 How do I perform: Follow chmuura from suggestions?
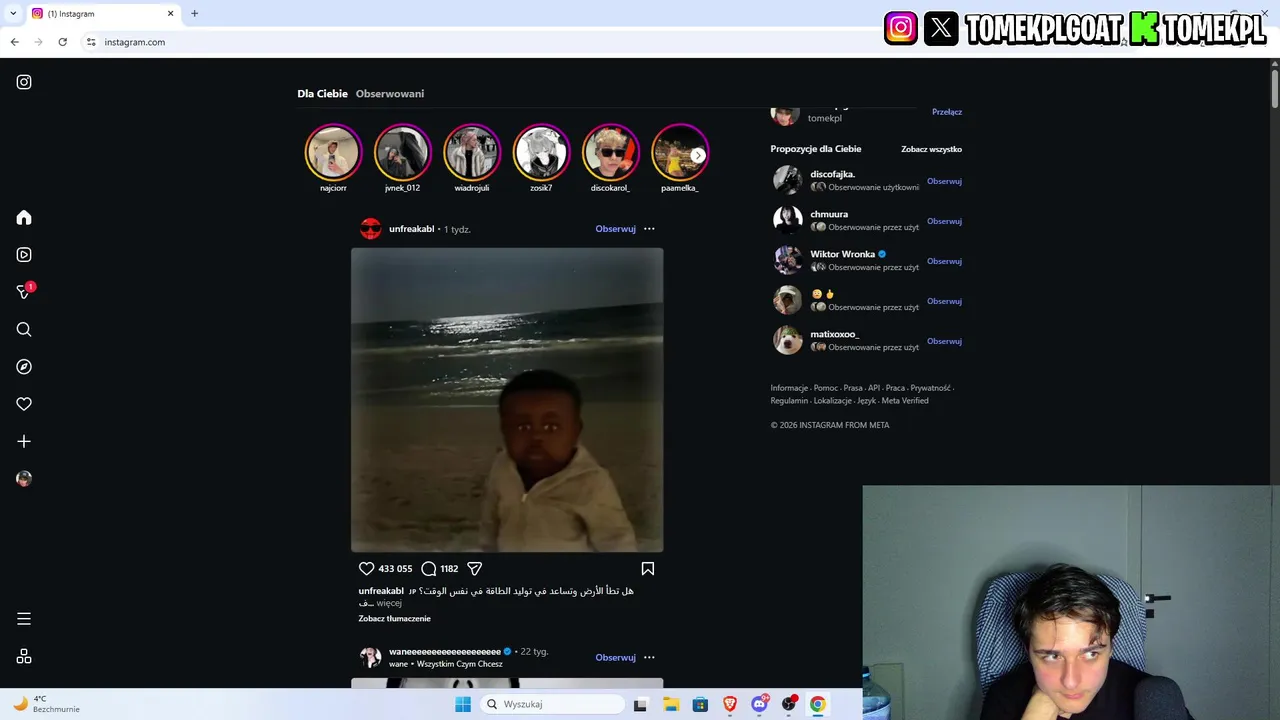(944, 221)
